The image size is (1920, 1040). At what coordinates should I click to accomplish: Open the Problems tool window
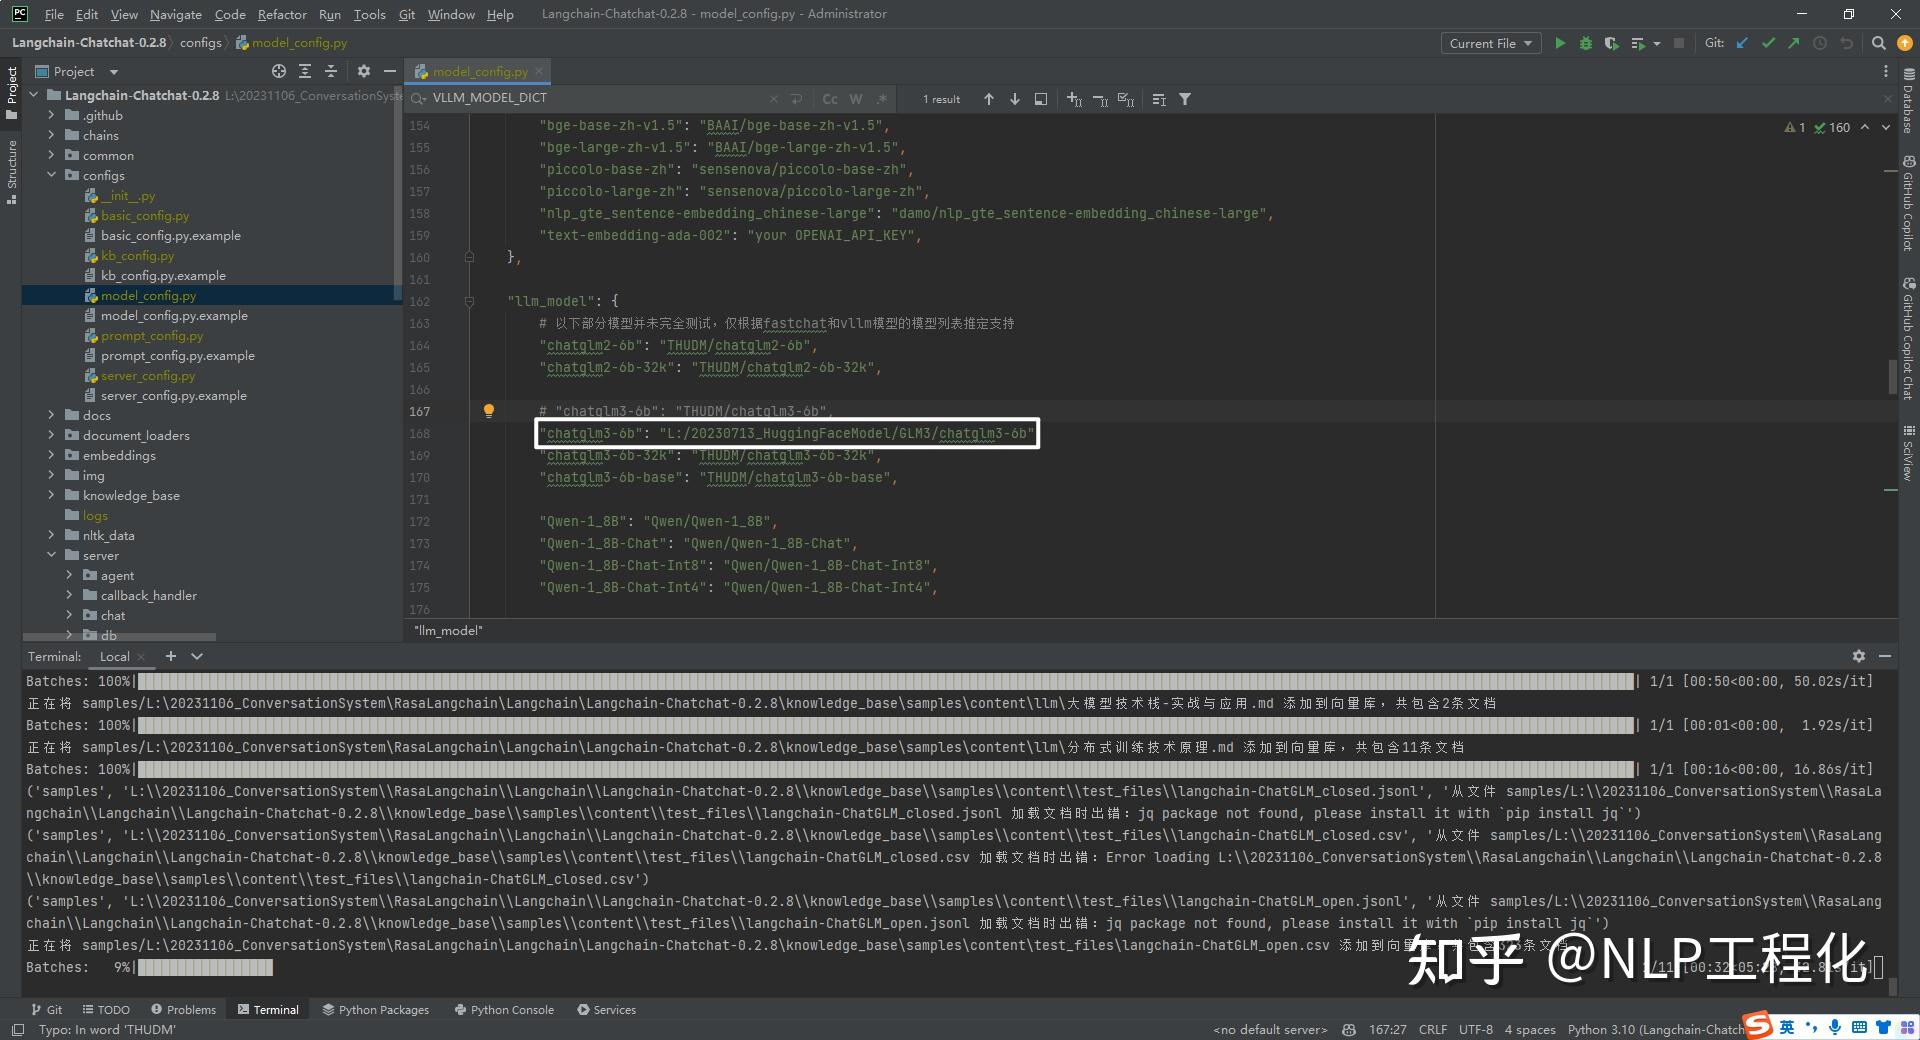point(183,1010)
